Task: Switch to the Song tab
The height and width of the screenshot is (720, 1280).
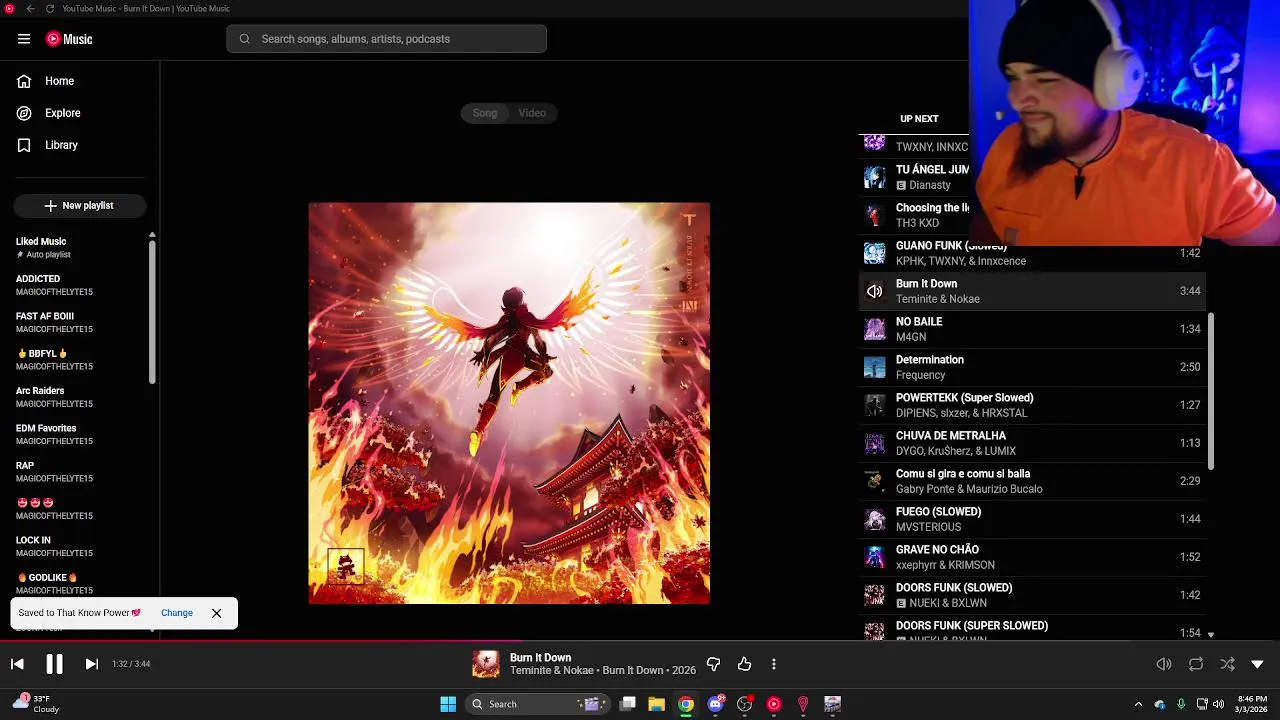Action: (x=485, y=113)
